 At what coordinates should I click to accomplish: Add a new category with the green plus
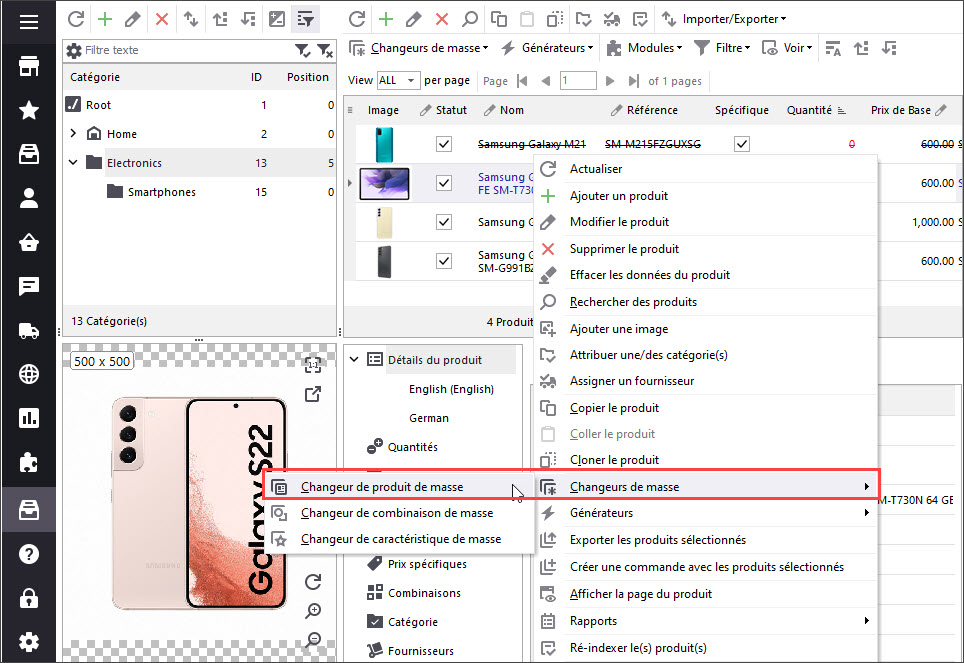(x=105, y=19)
